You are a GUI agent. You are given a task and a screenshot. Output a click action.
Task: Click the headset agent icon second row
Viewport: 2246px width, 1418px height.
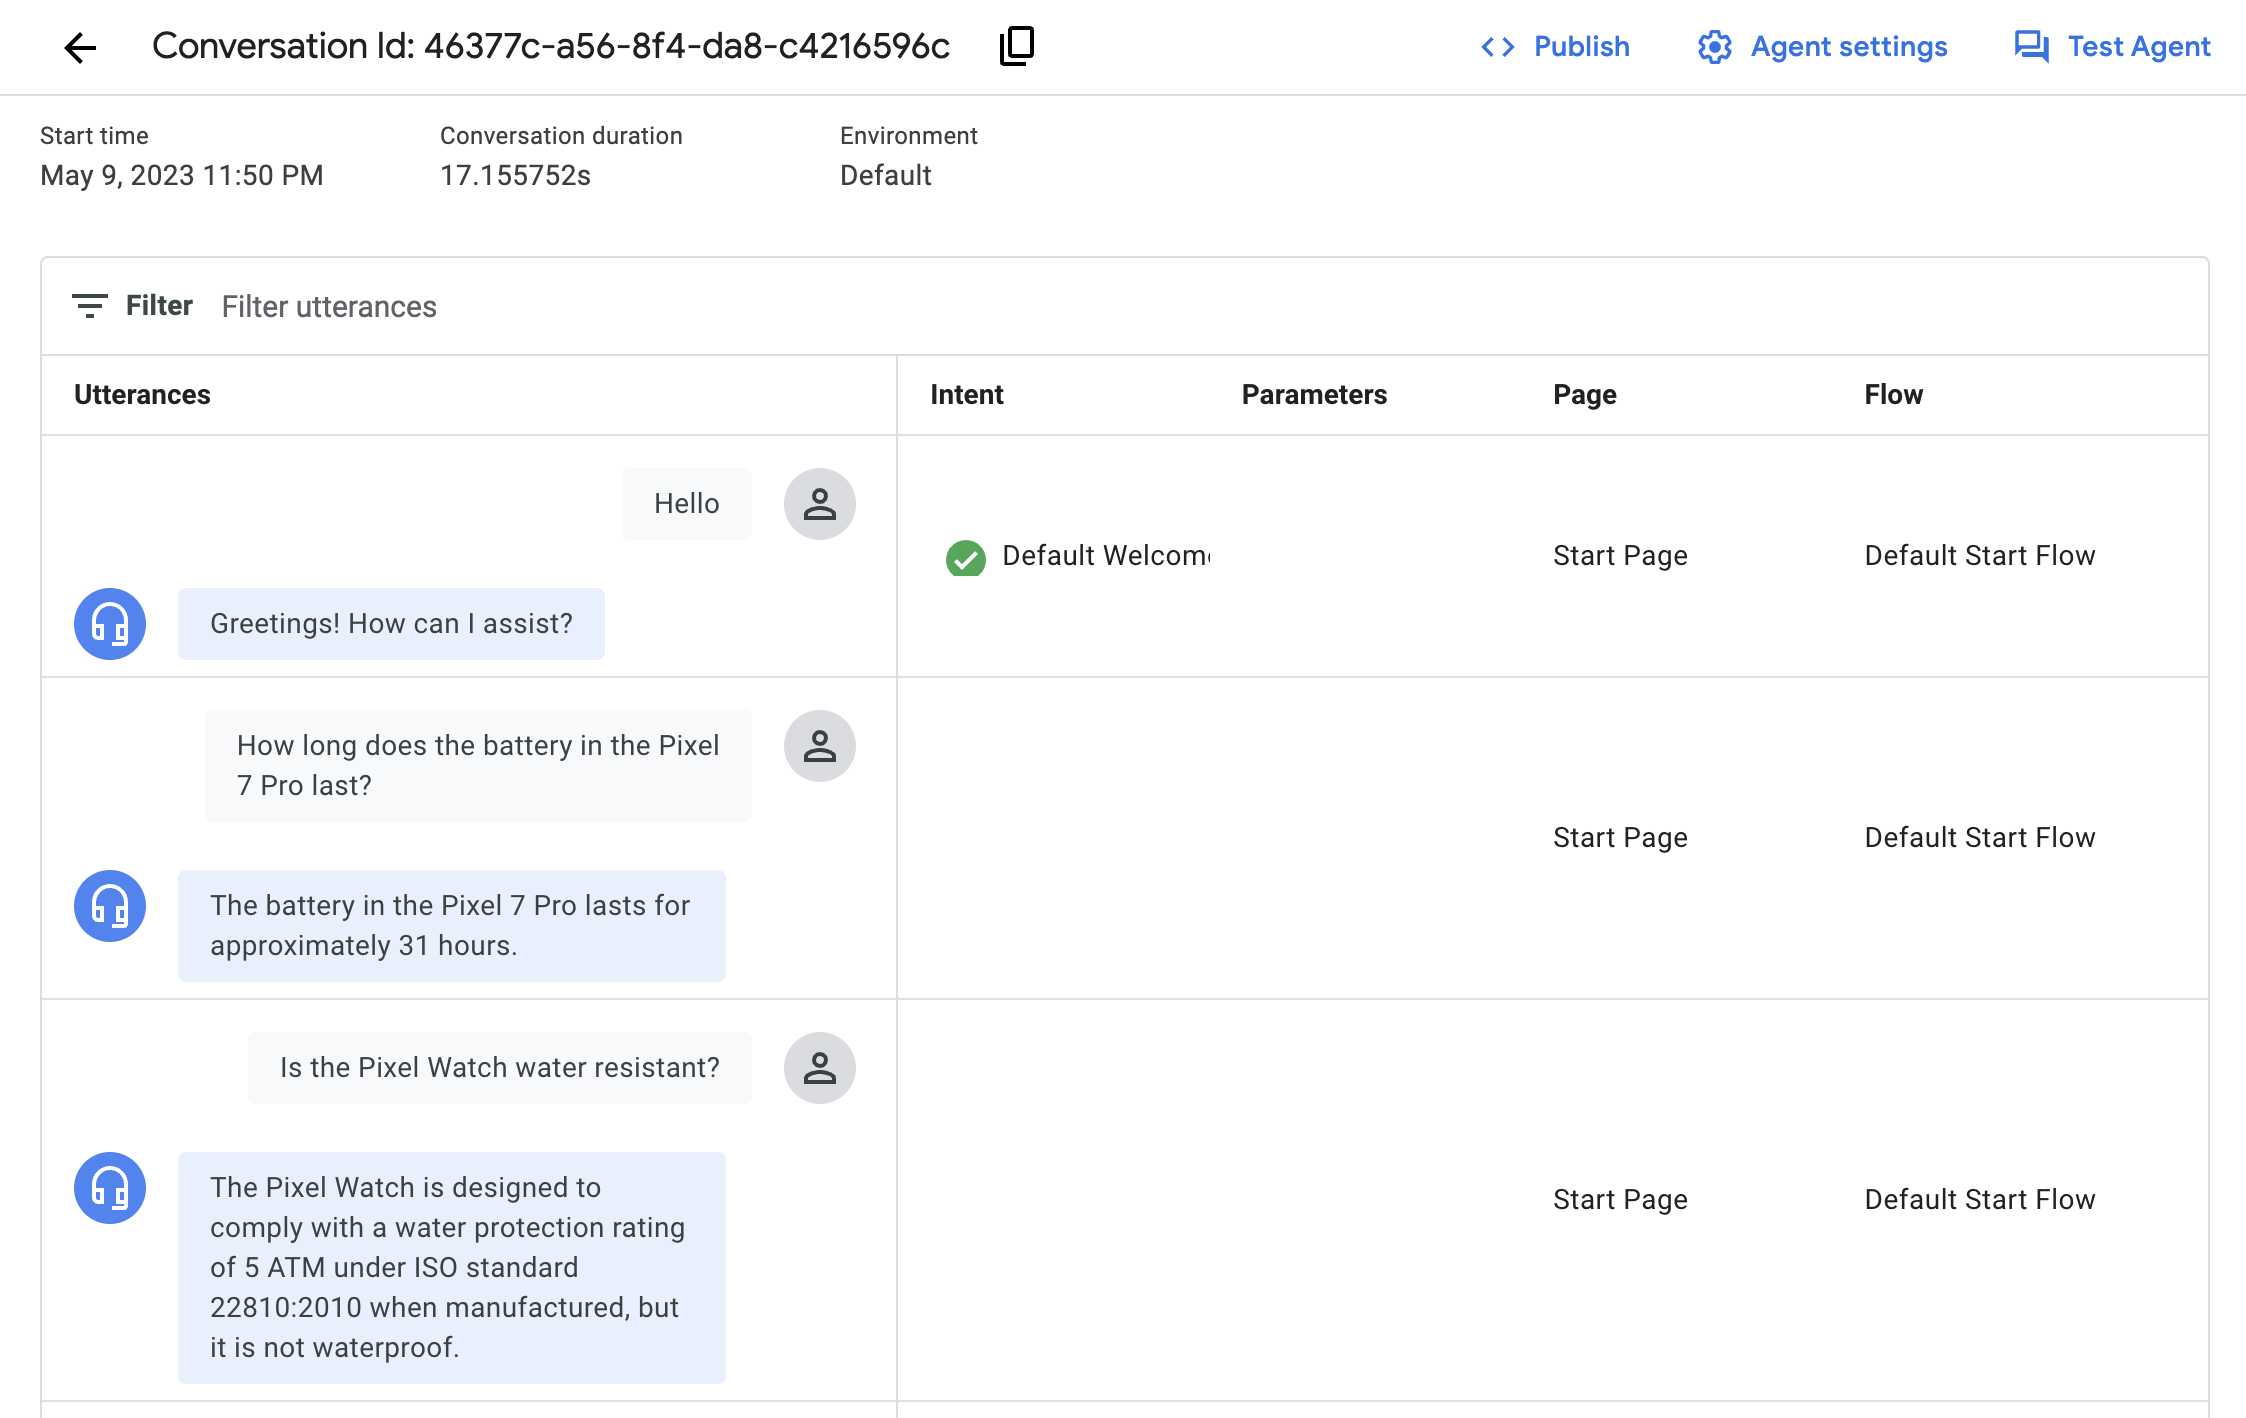[x=109, y=905]
